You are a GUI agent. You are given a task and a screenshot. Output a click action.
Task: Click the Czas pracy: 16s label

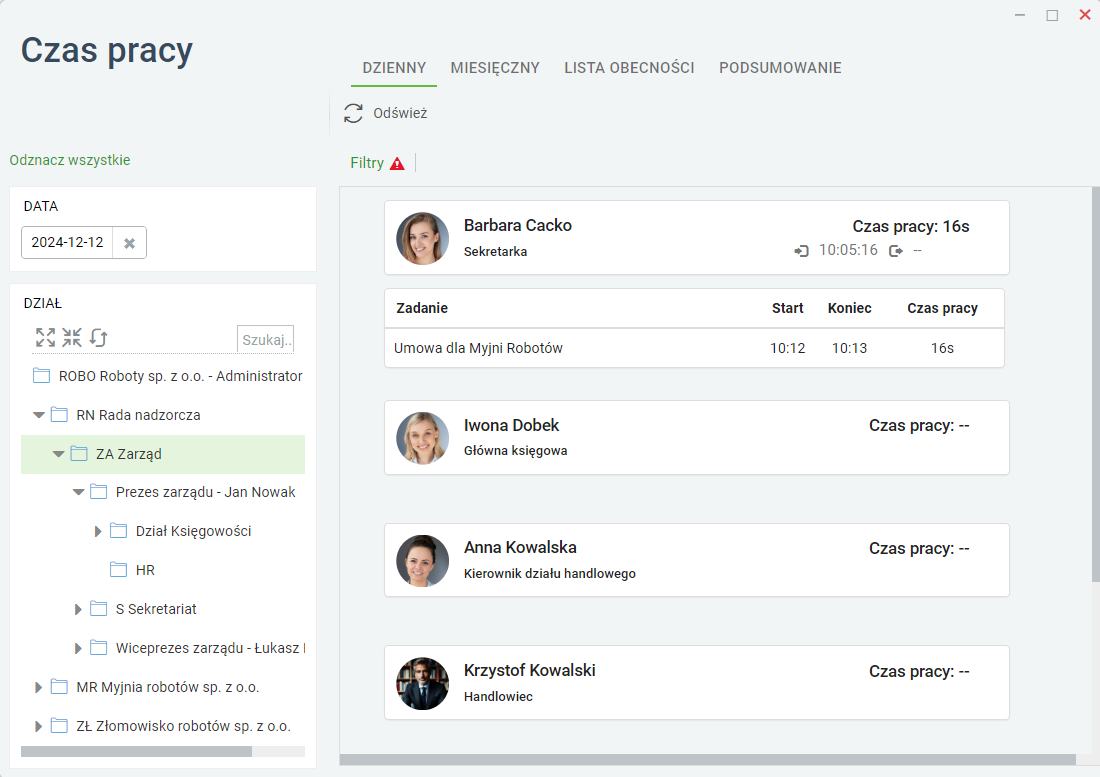pos(911,226)
